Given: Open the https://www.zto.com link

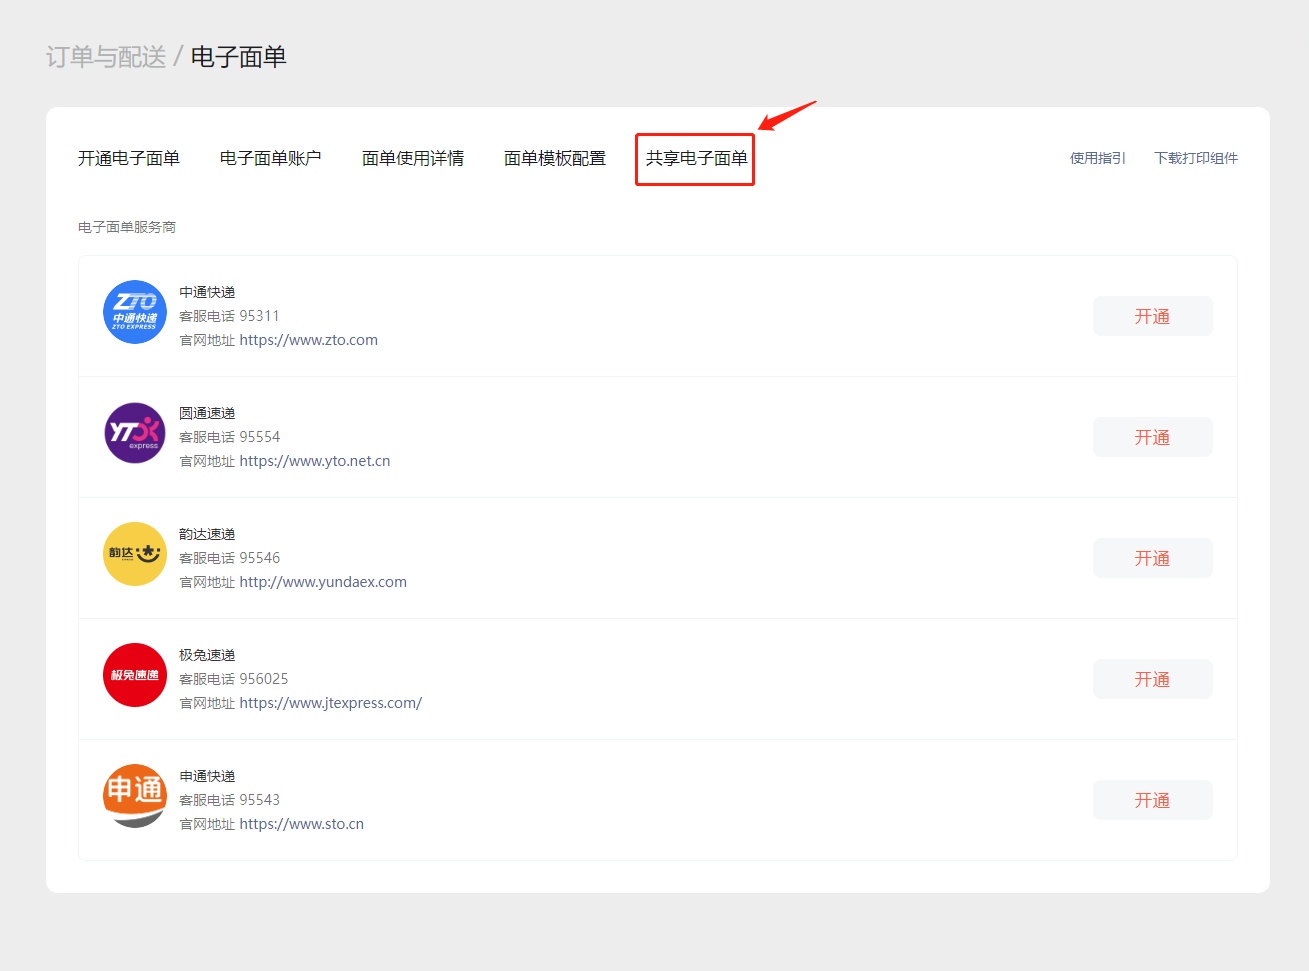Looking at the screenshot, I should [309, 340].
